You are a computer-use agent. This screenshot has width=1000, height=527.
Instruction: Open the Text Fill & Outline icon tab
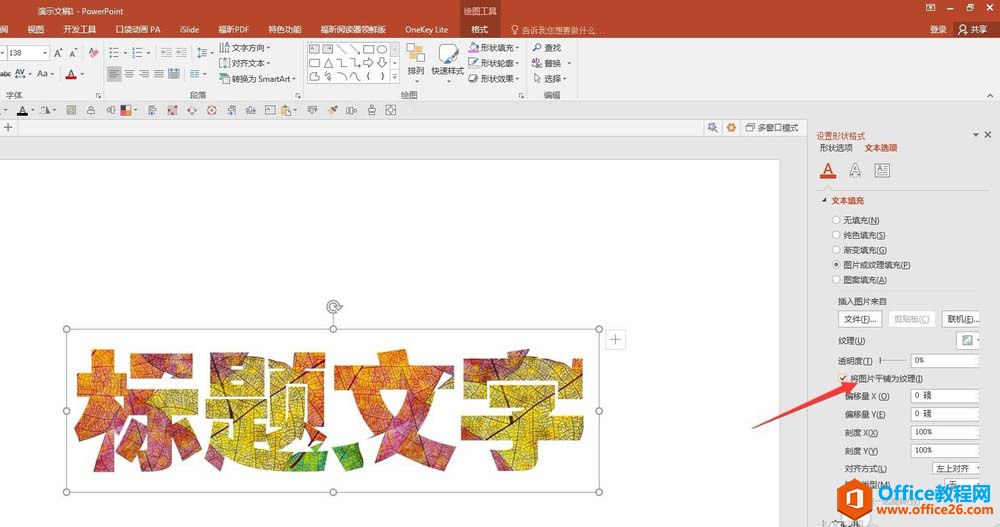point(827,170)
